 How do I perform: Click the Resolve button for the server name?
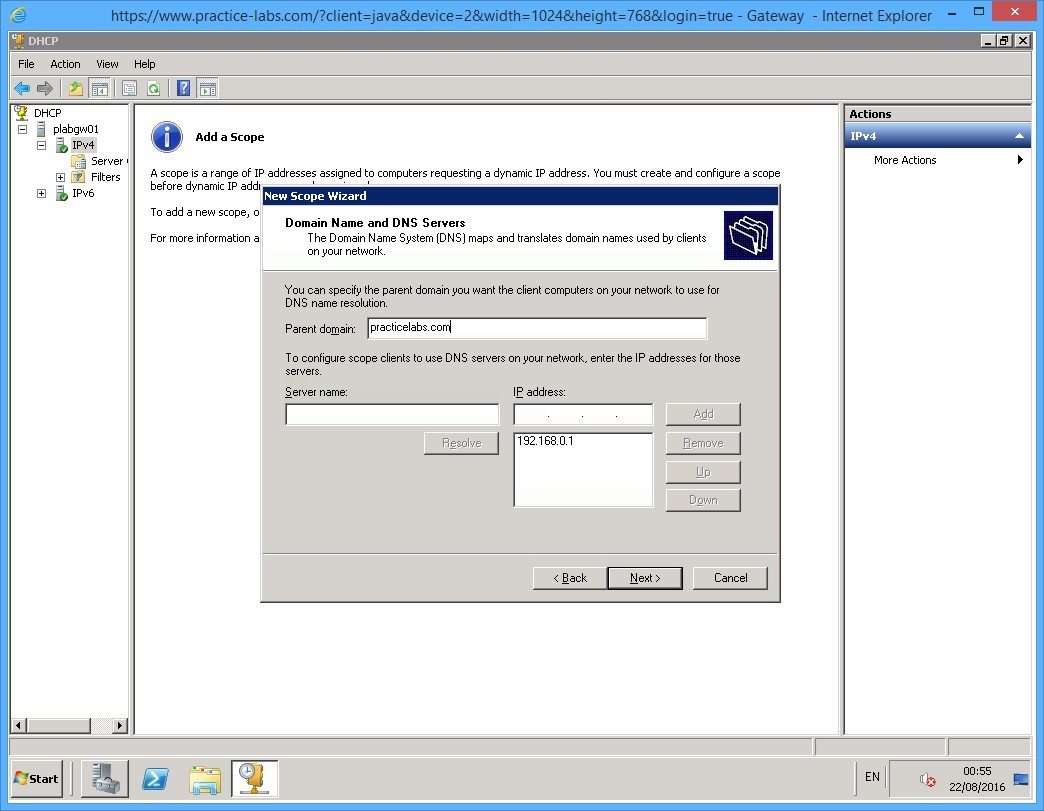pos(461,443)
